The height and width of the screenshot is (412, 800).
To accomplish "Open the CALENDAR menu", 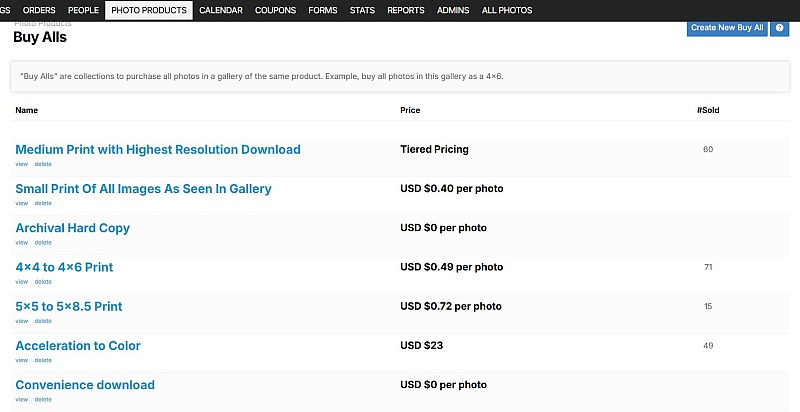I will click(221, 10).
